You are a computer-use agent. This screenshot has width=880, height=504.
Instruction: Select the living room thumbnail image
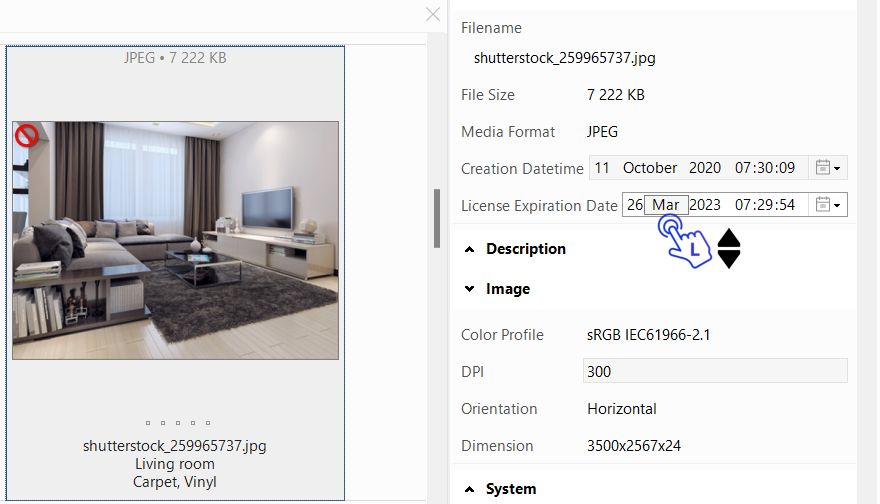click(x=175, y=240)
